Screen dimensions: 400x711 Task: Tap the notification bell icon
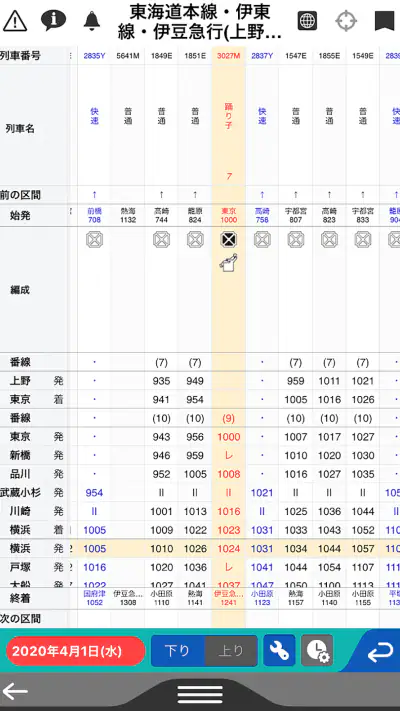(x=92, y=21)
